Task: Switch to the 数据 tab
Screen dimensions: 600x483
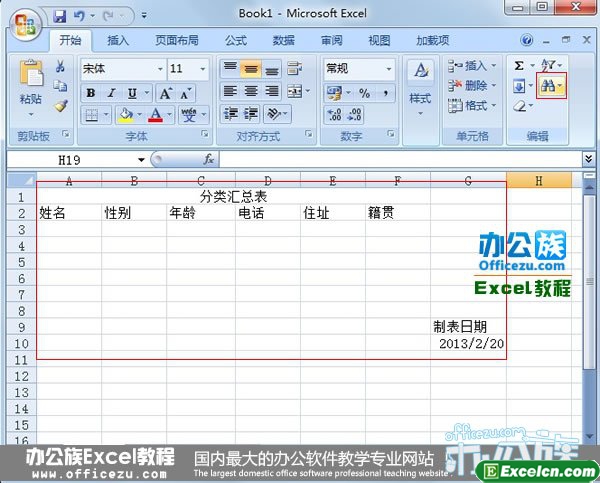Action: coord(283,40)
